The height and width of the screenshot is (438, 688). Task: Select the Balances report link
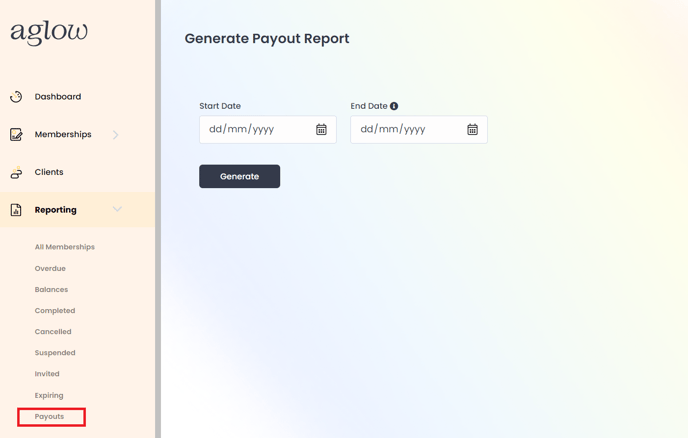51,289
